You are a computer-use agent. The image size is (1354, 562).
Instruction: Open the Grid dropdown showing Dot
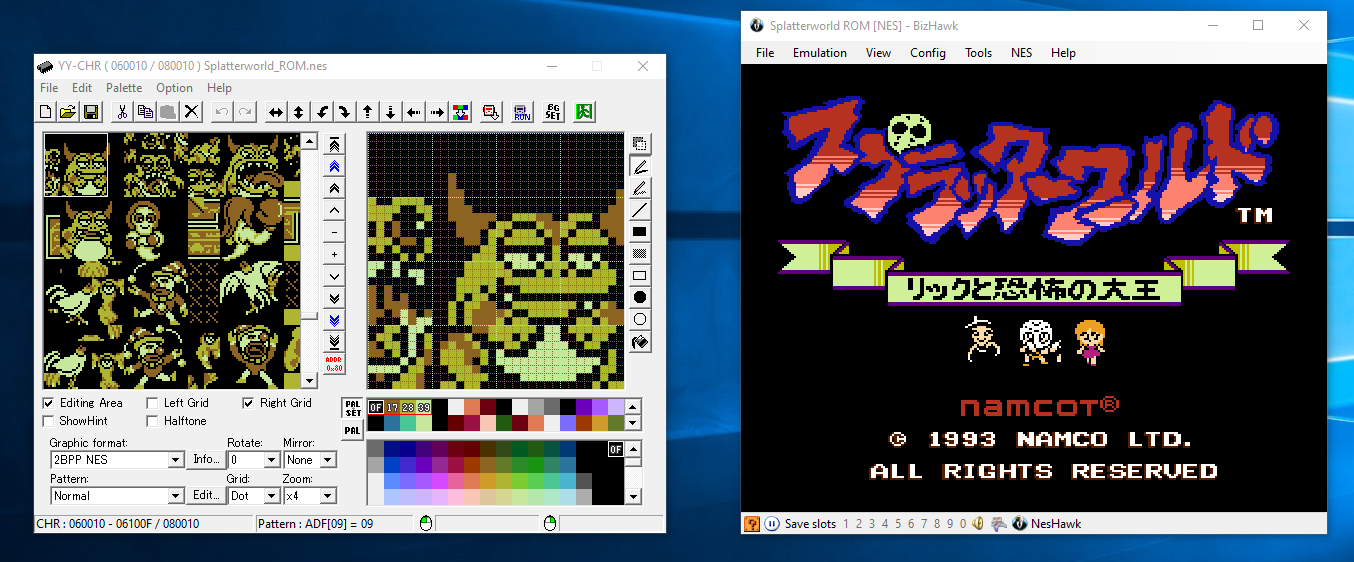click(271, 496)
